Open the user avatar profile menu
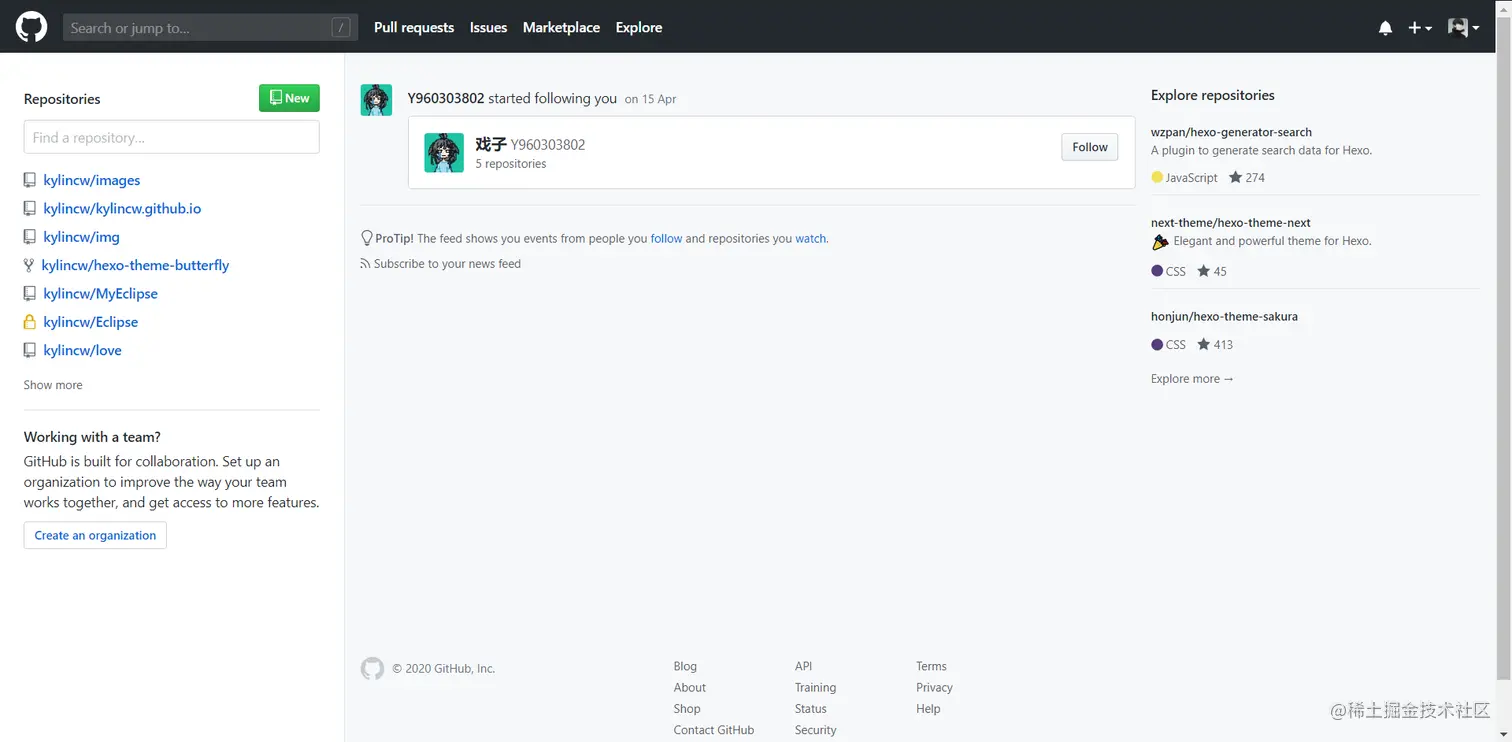The image size is (1512, 742). click(x=1463, y=28)
